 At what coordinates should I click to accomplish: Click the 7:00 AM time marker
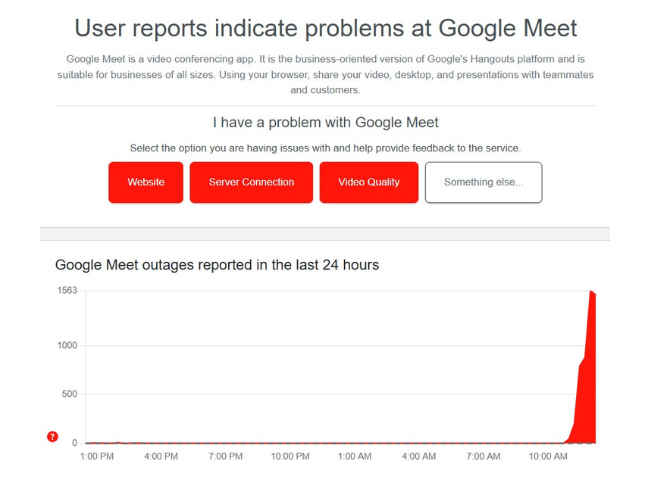[x=484, y=457]
